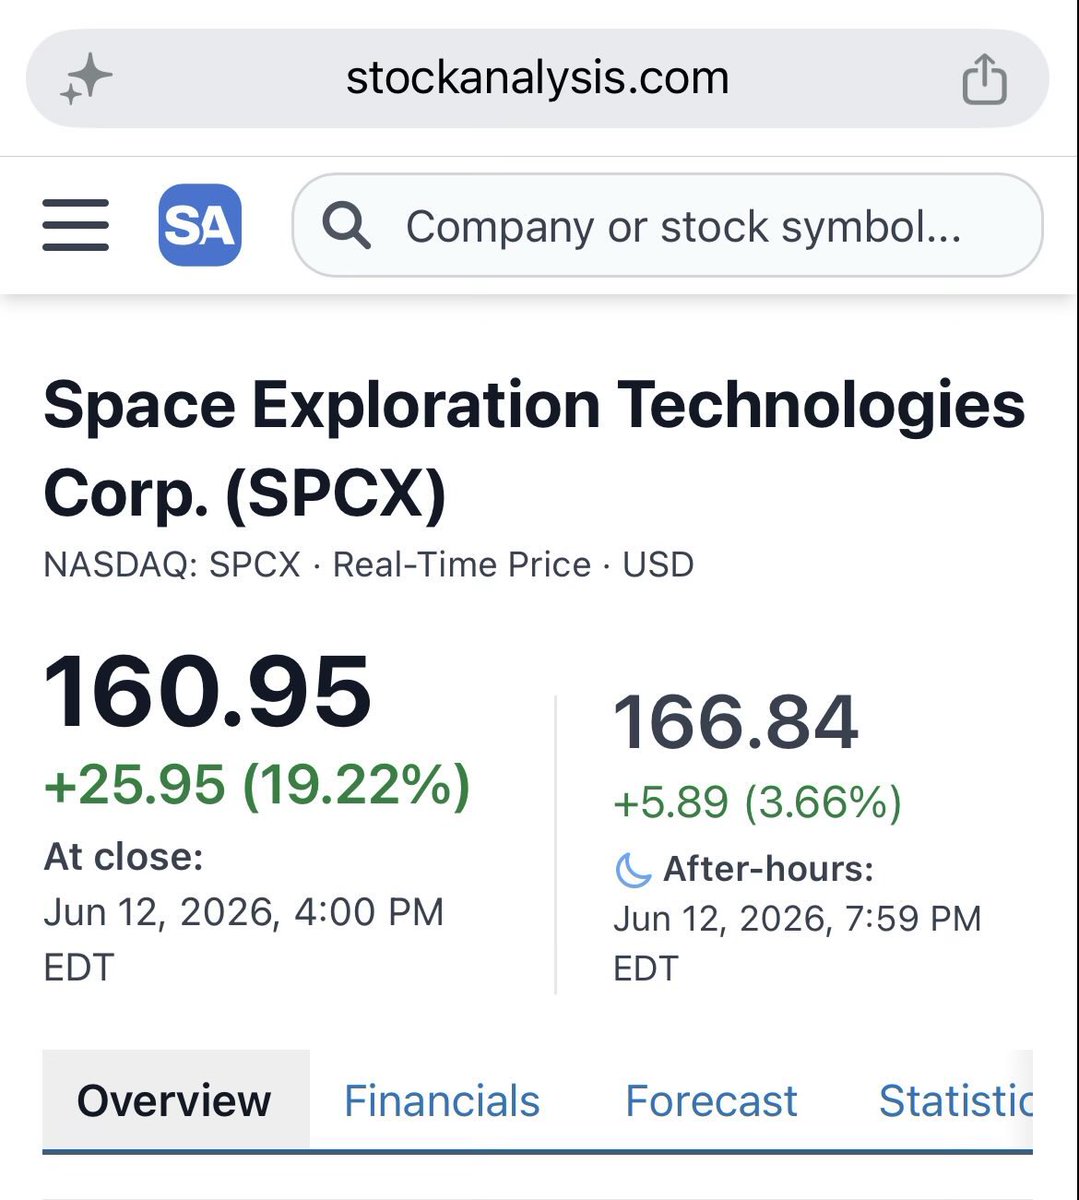1079x1200 pixels.
Task: Tap the stockanalysis.com address bar
Action: 538,79
